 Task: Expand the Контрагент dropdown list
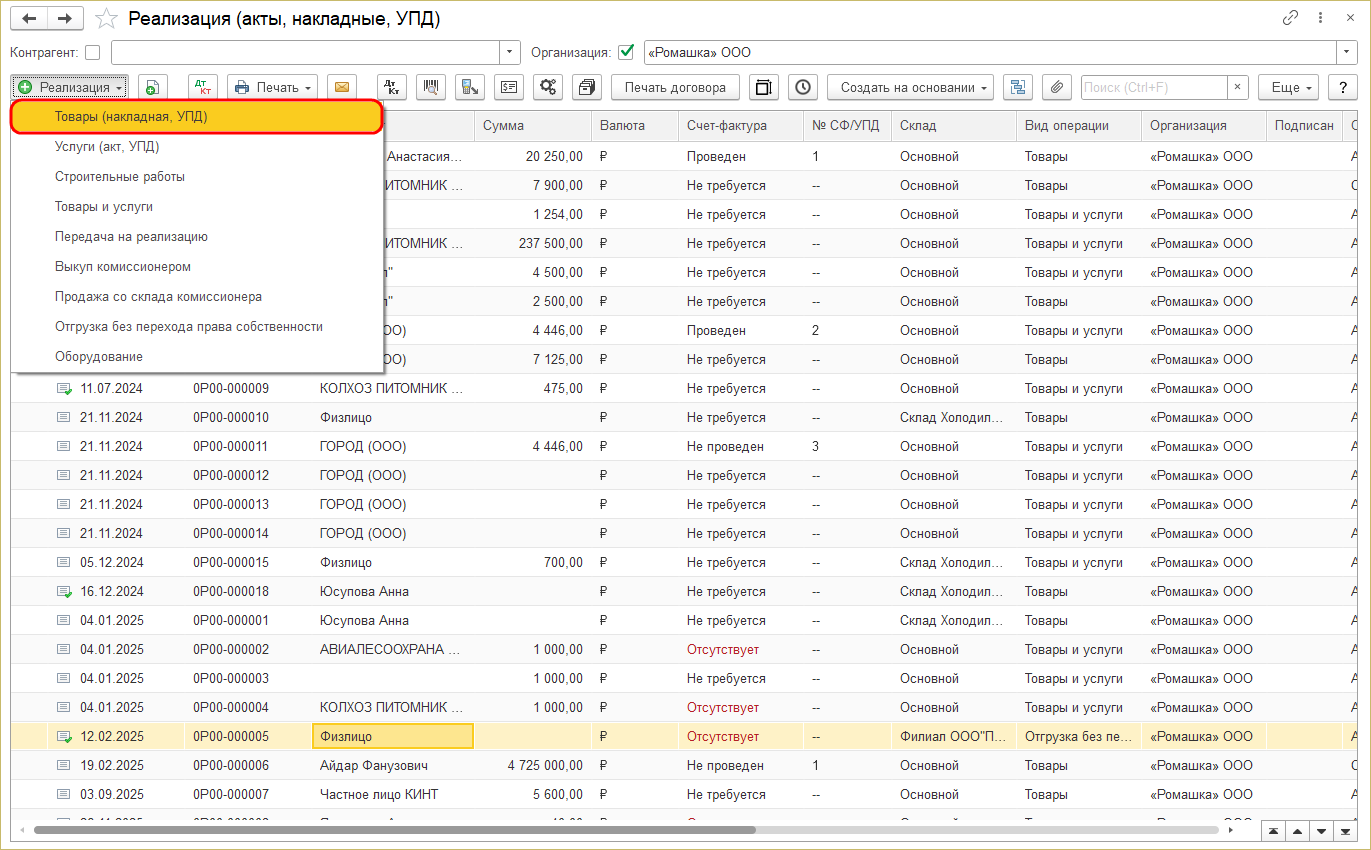pyautogui.click(x=510, y=53)
